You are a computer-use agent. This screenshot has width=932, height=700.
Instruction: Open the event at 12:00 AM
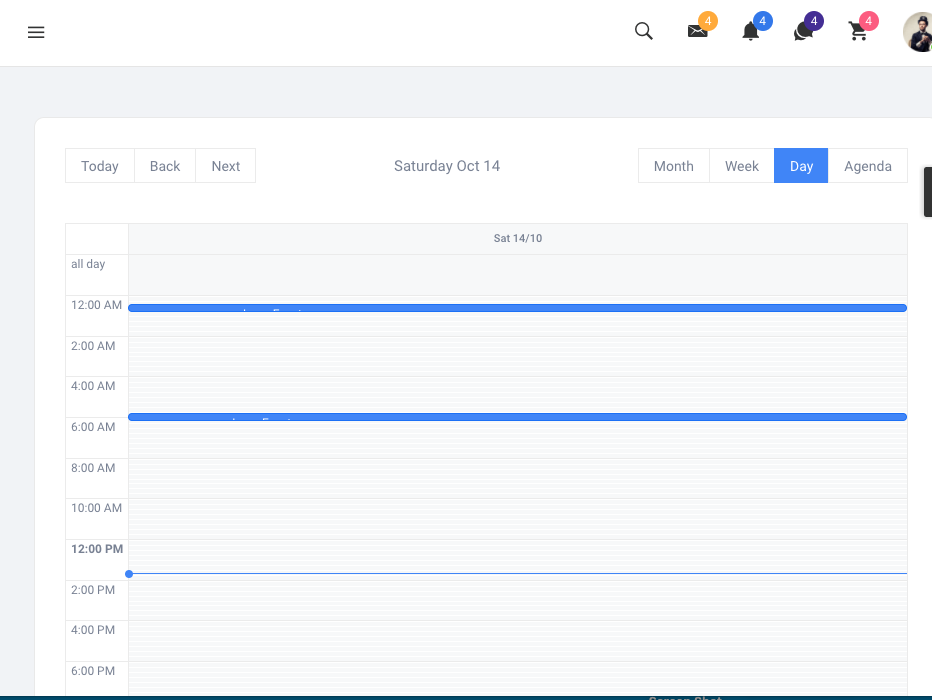point(517,308)
